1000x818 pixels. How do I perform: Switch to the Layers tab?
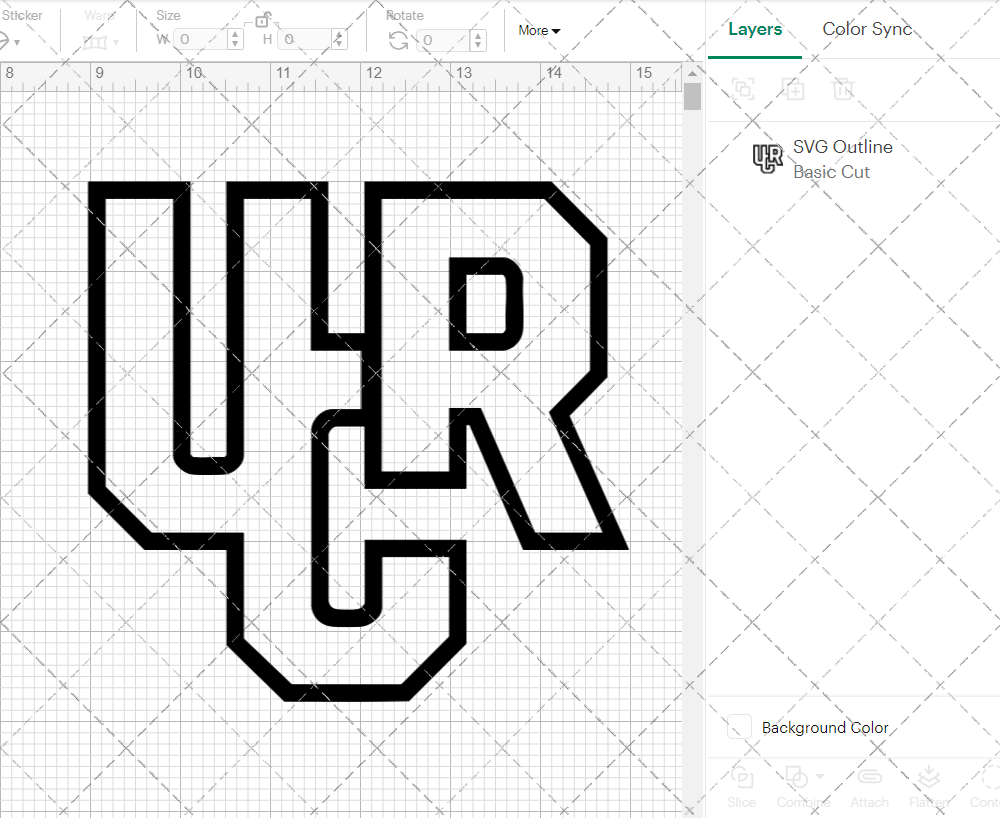click(x=755, y=29)
